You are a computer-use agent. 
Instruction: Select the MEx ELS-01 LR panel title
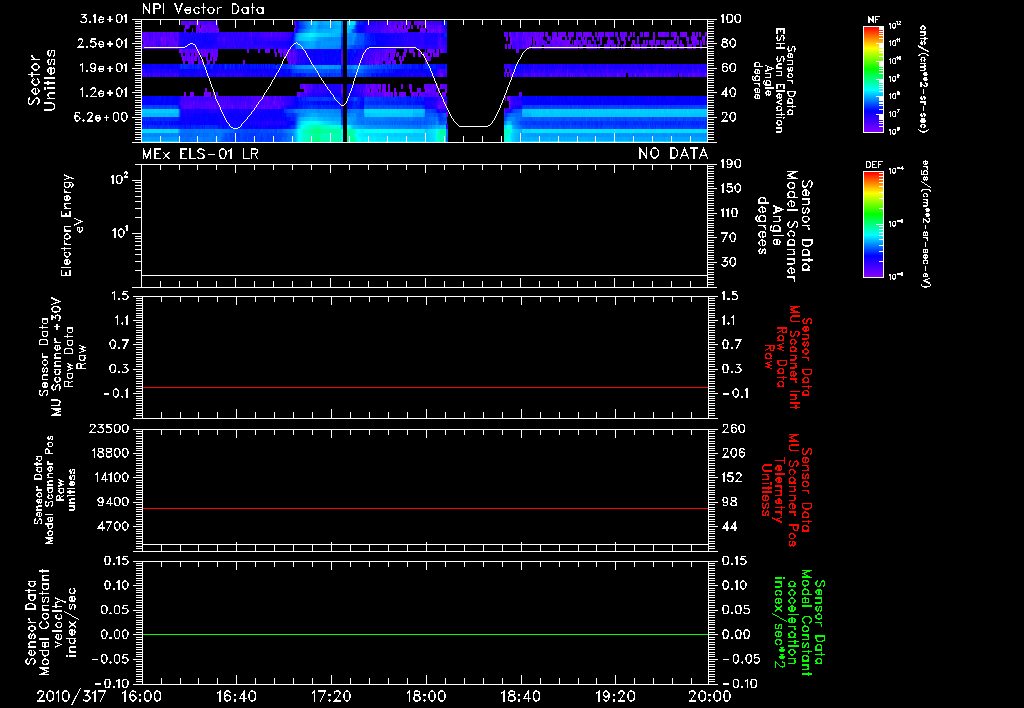pos(200,154)
